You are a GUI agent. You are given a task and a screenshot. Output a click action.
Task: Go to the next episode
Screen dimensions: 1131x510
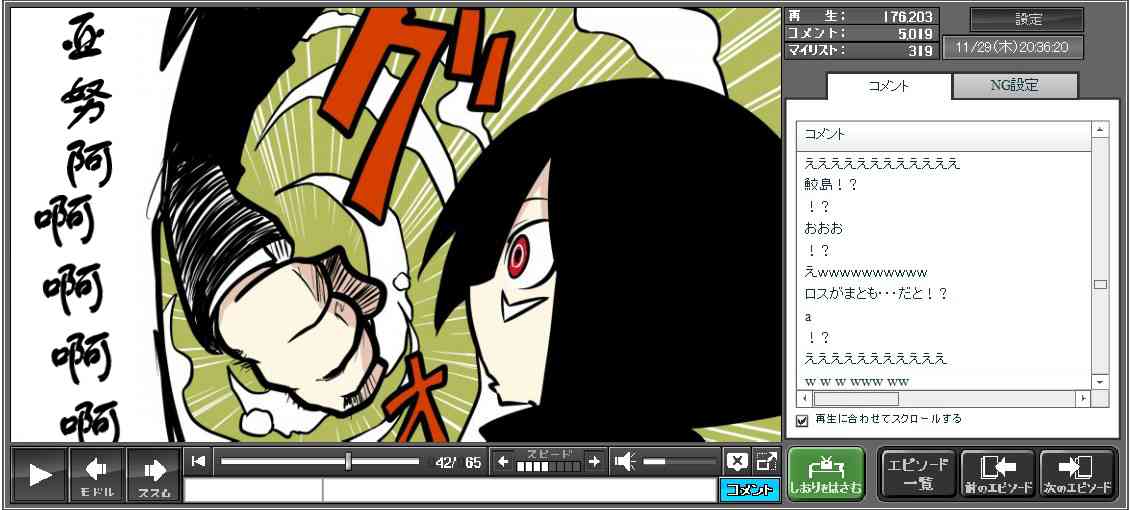pos(1078,474)
